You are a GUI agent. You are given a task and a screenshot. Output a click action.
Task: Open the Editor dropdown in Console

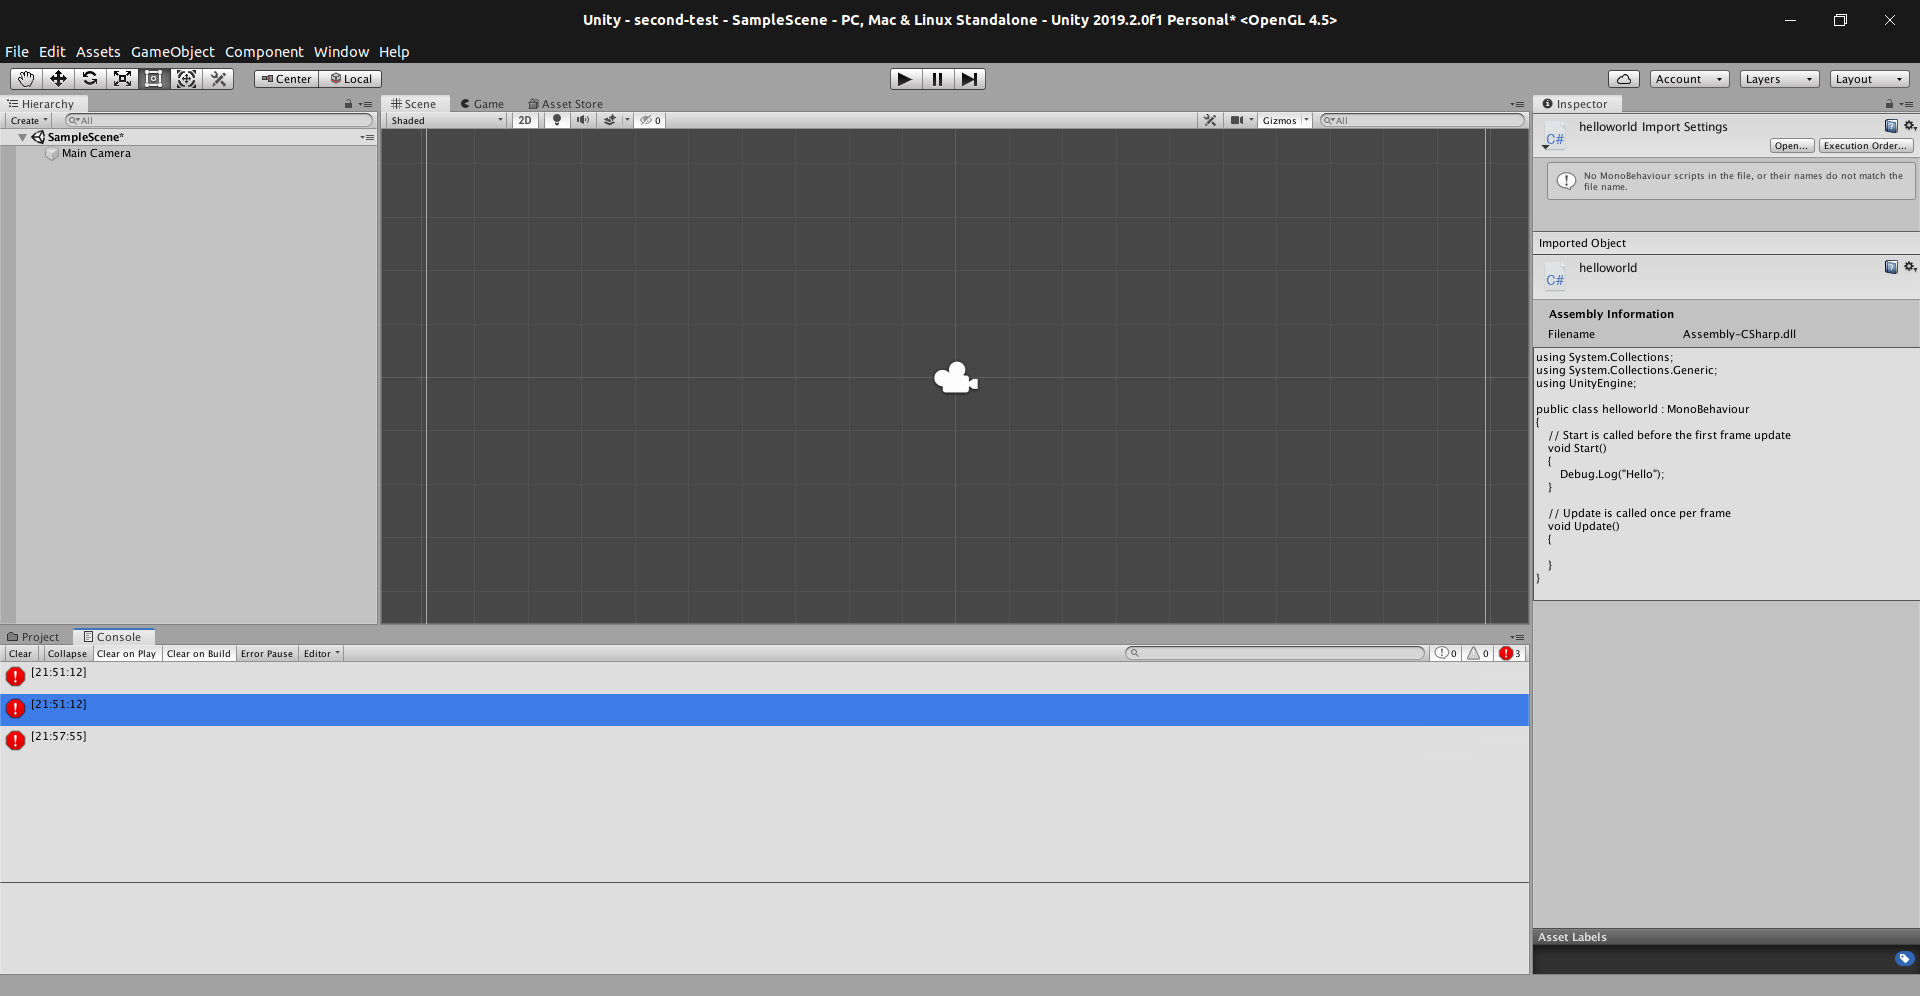click(x=321, y=654)
